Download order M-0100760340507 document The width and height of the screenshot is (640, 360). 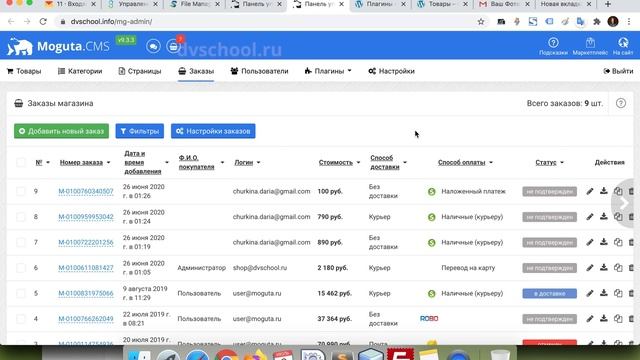coord(604,191)
